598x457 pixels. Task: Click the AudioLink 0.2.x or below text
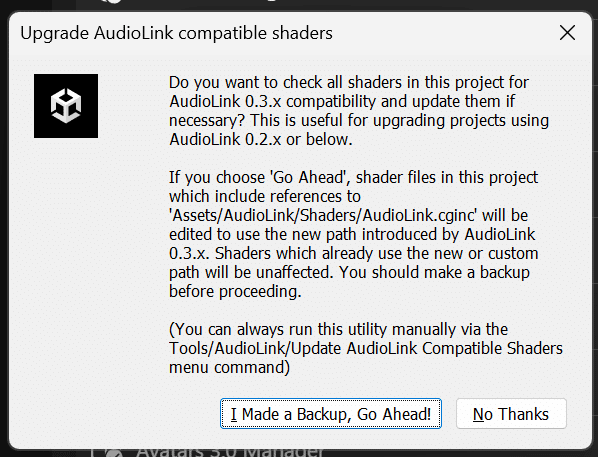pyautogui.click(x=260, y=140)
